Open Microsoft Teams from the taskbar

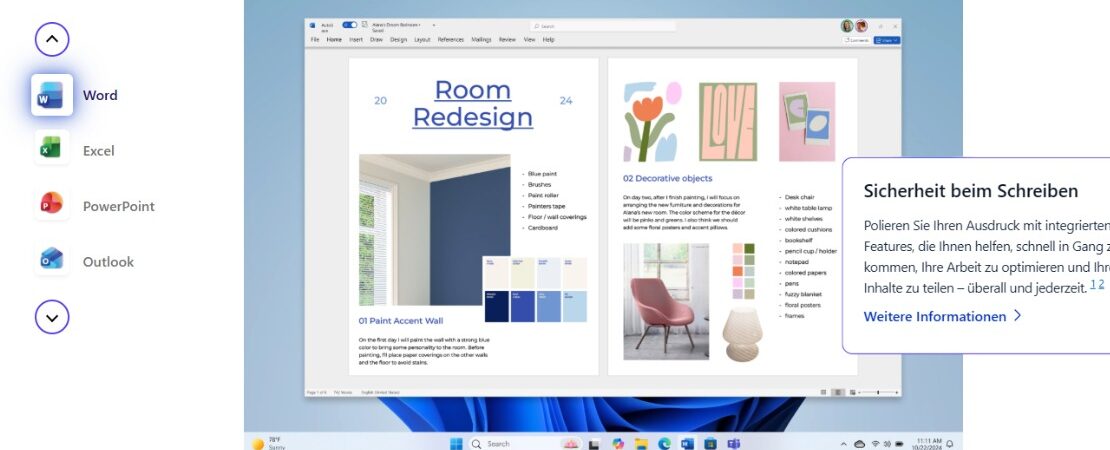pos(734,444)
